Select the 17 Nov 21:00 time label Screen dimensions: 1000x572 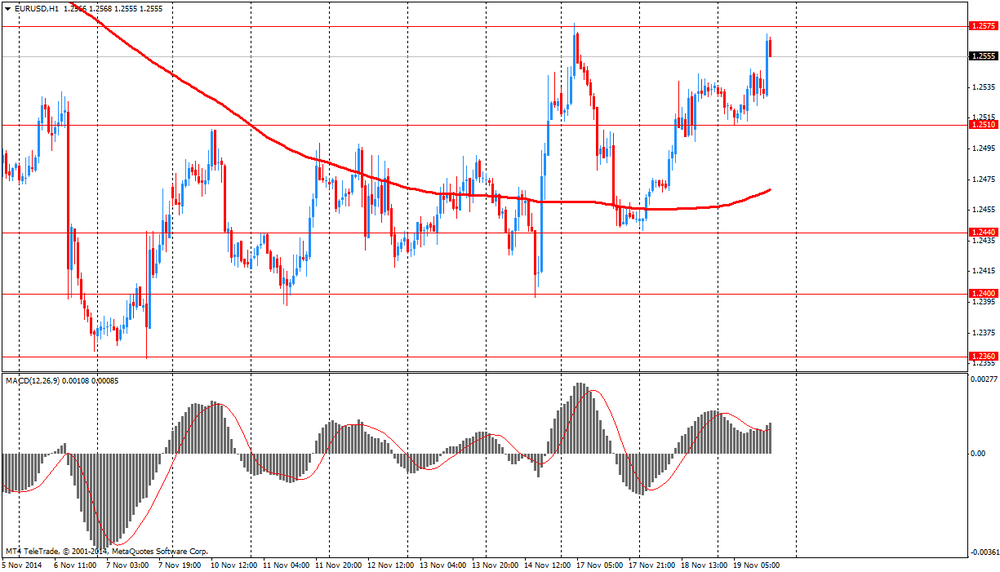pyautogui.click(x=652, y=565)
